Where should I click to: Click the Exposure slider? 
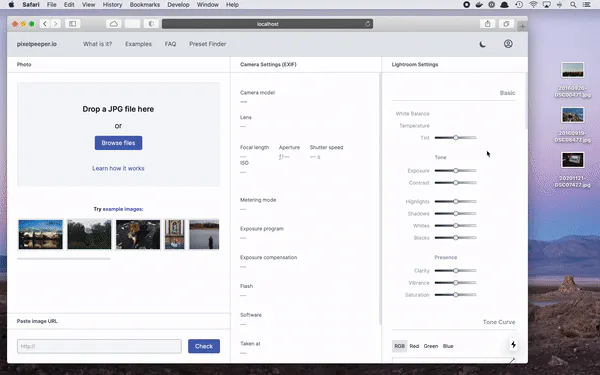pos(455,170)
